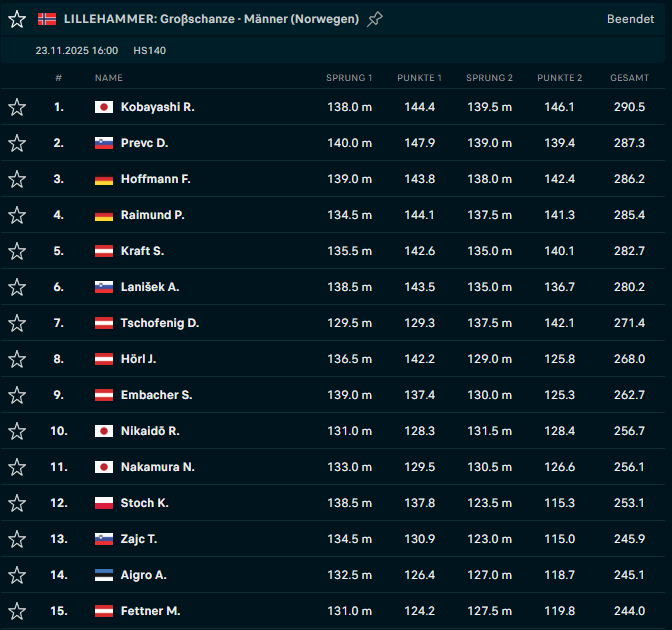
Task: Click the SPRUNG 1 column header
Action: pos(349,78)
